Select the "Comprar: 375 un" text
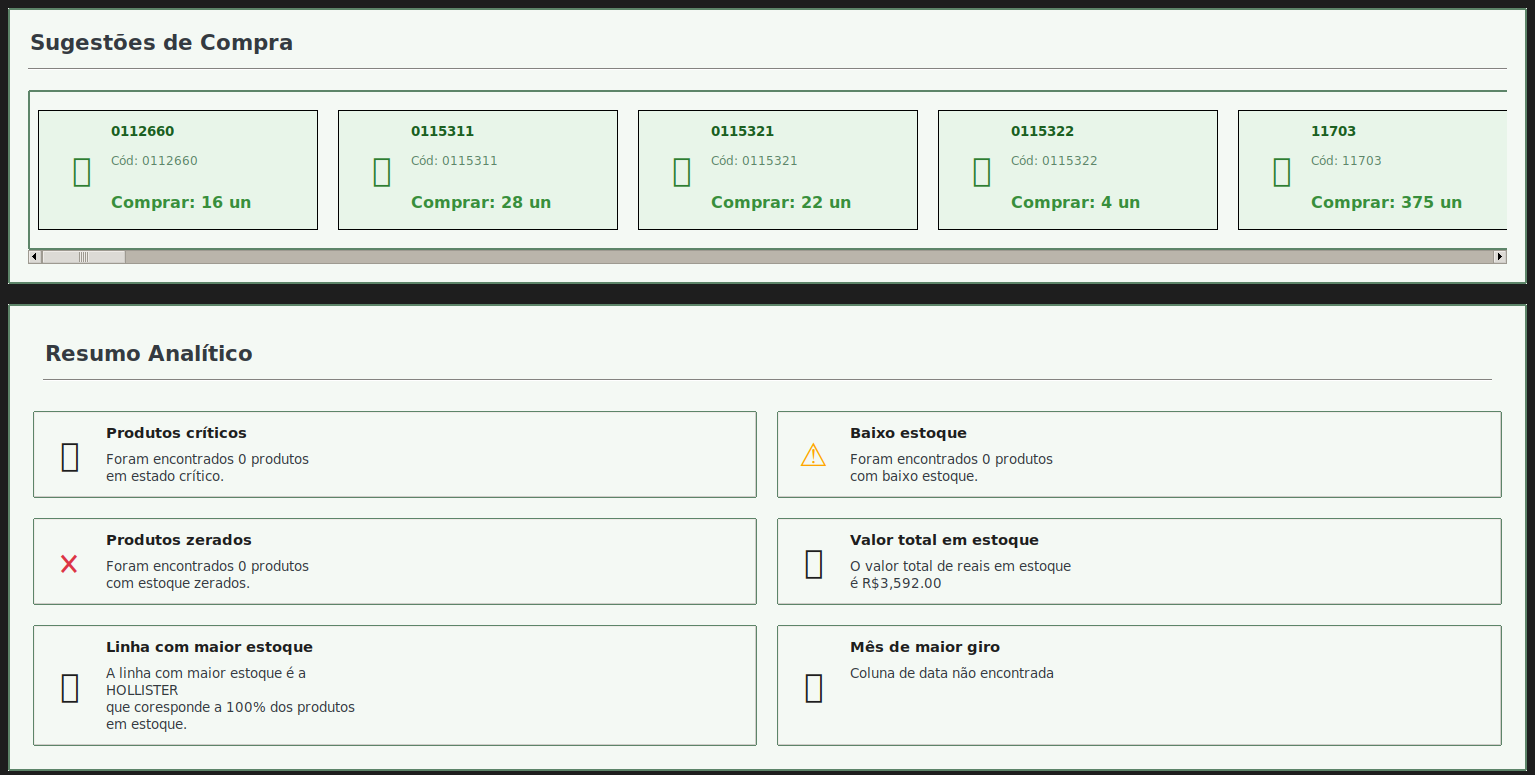Screen dimensions: 1535x775 pos(1386,203)
